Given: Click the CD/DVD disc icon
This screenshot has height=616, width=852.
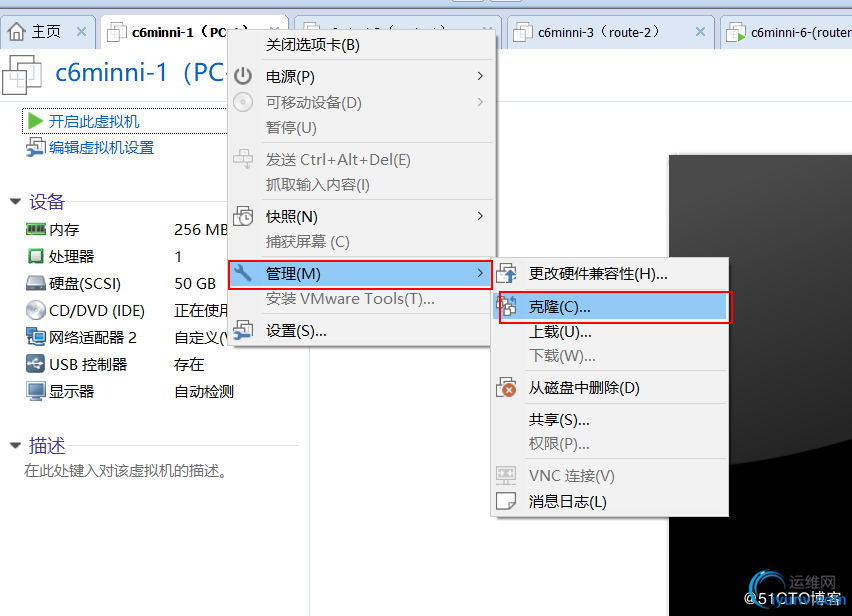Looking at the screenshot, I should [x=36, y=310].
